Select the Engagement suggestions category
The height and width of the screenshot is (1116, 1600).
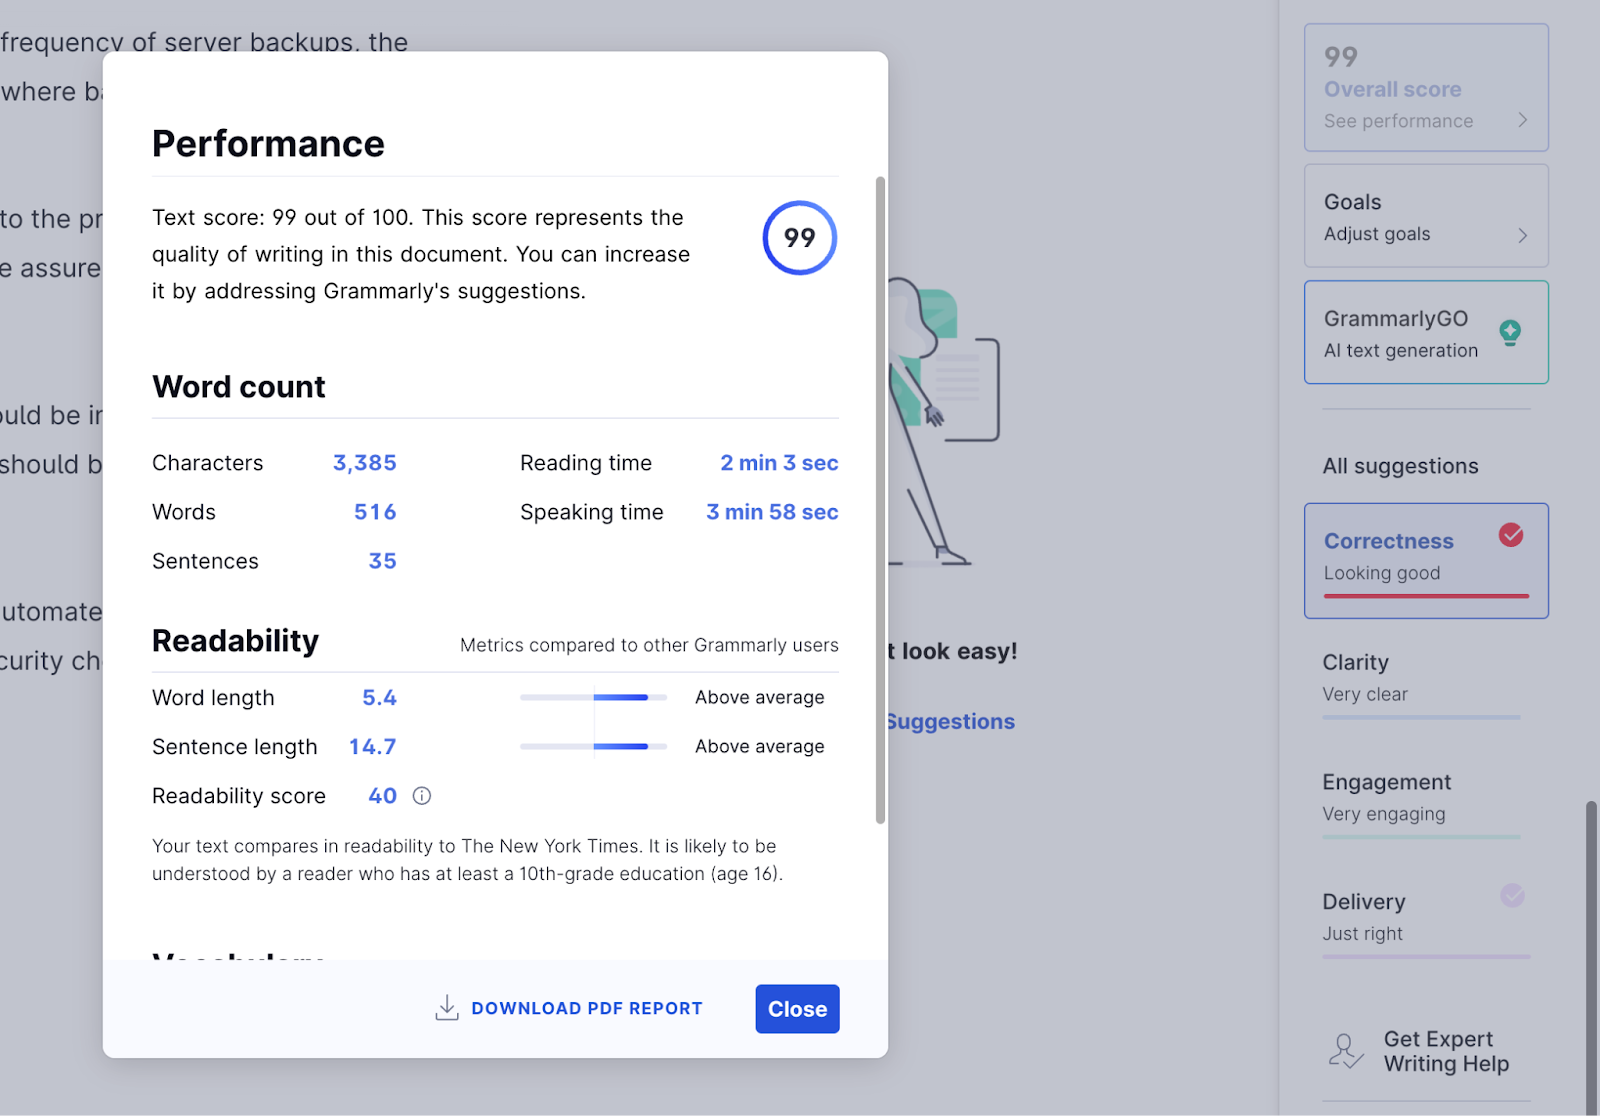[x=1421, y=803]
